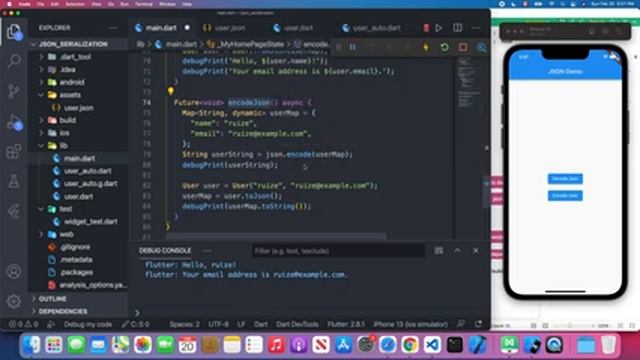Image resolution: width=640 pixels, height=360 pixels.
Task: Click errors and warnings count in status bar
Action: (23, 324)
